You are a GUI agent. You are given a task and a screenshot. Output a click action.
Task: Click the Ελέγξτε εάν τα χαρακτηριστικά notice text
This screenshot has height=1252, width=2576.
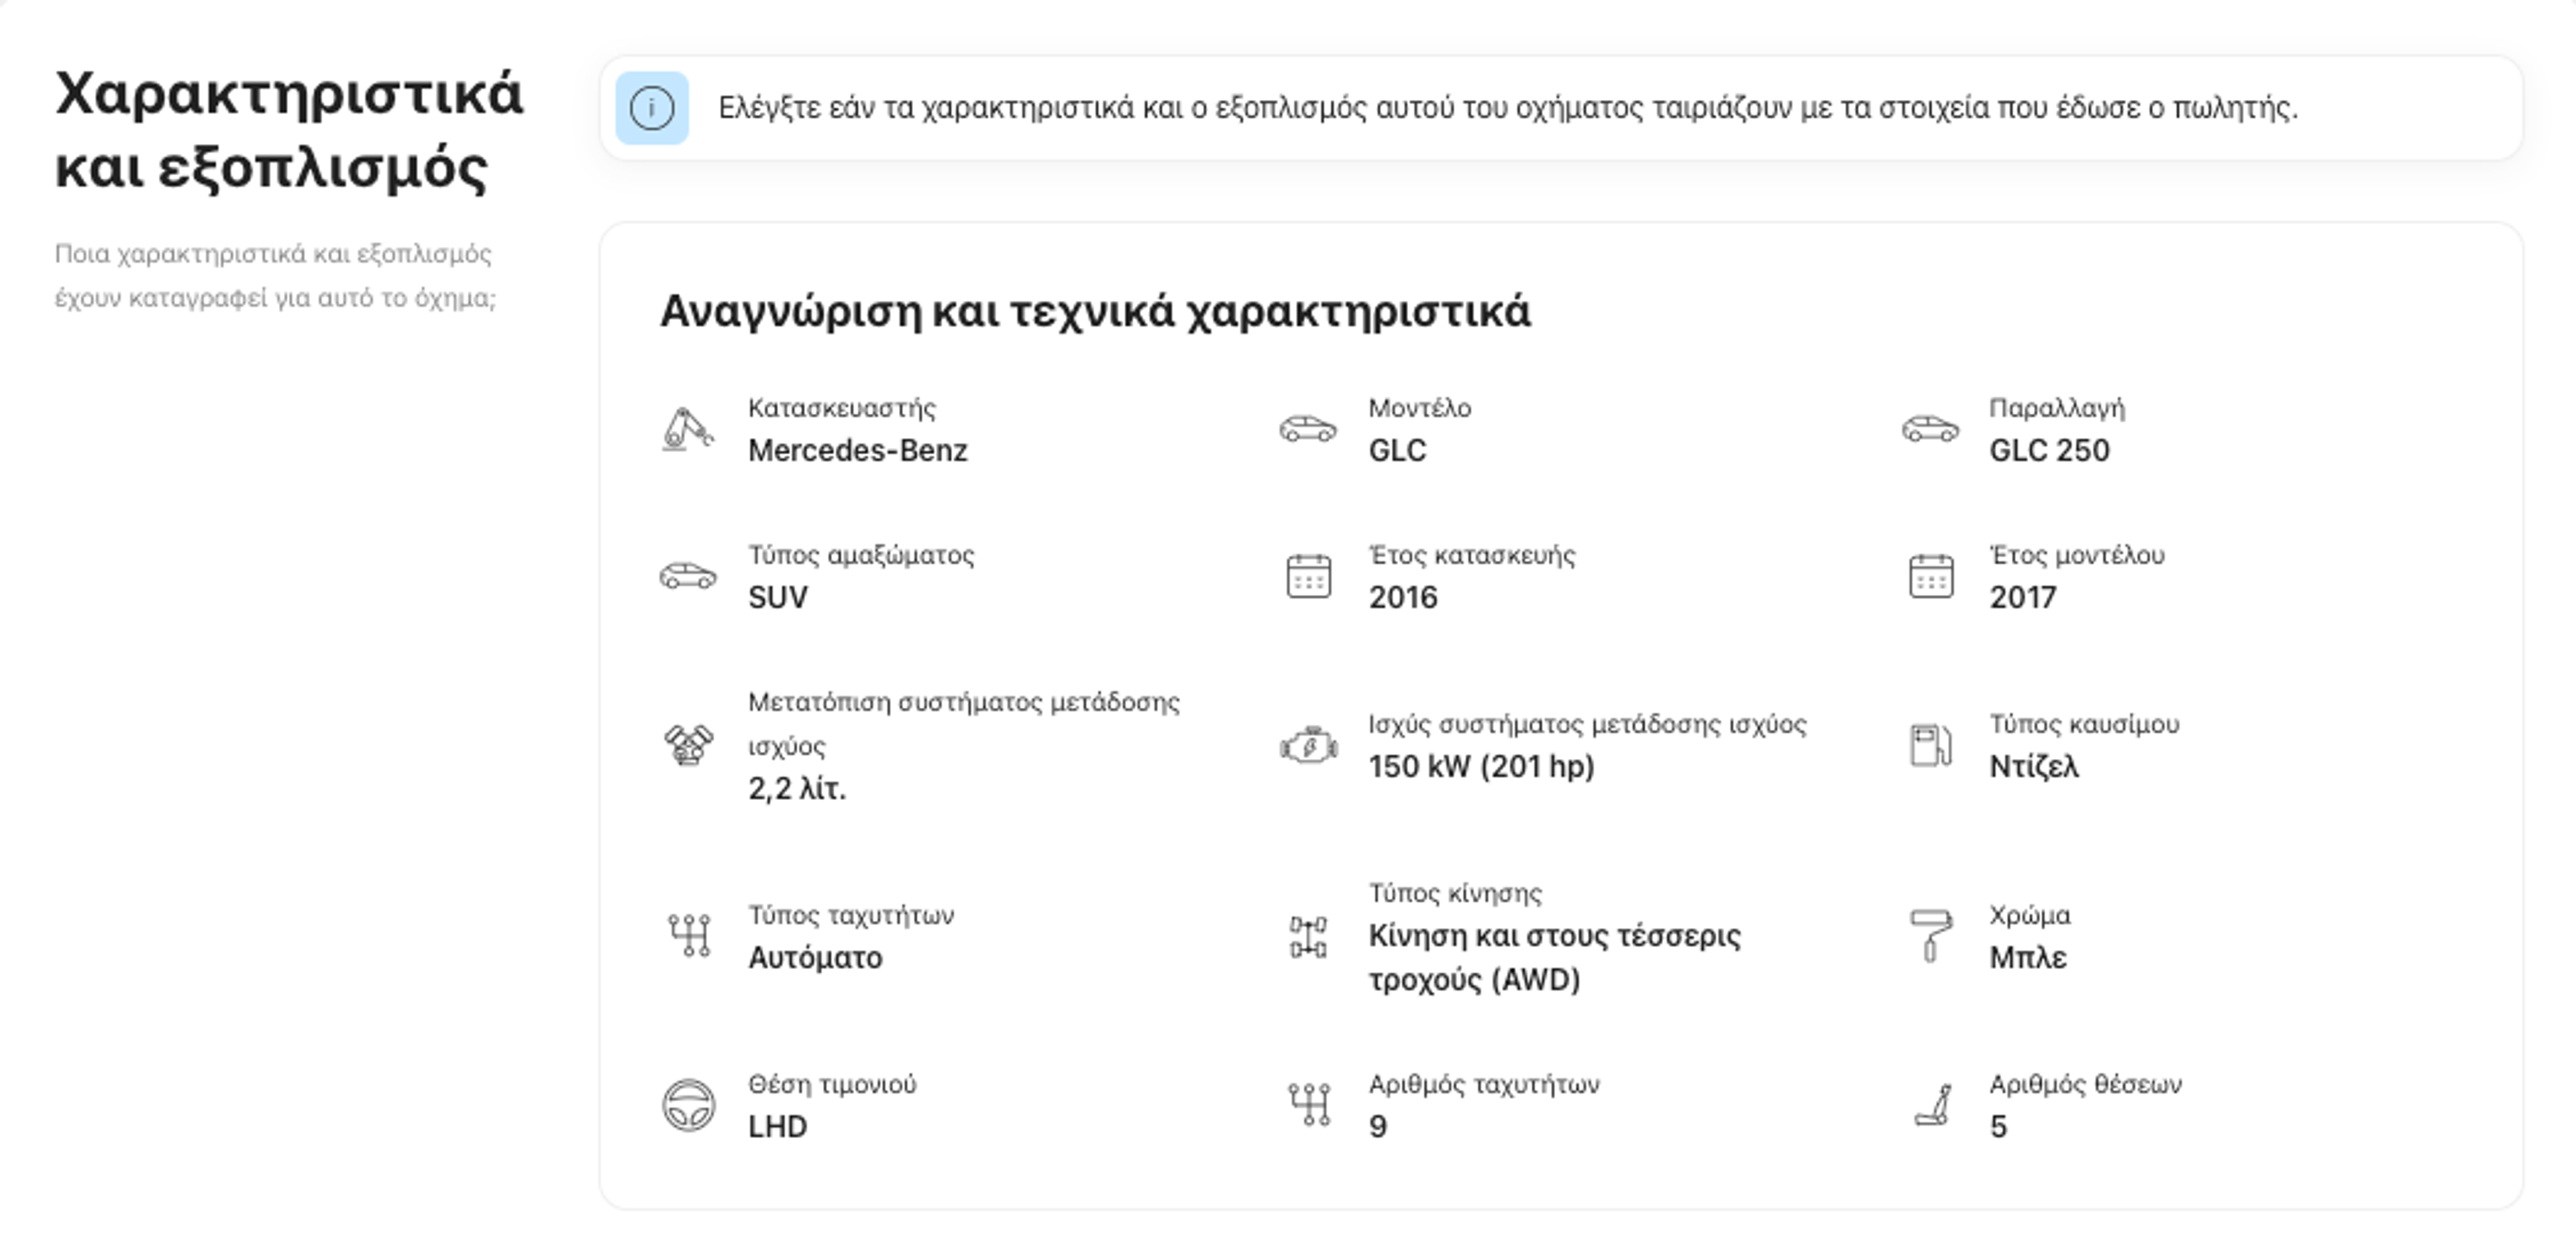tap(1508, 108)
